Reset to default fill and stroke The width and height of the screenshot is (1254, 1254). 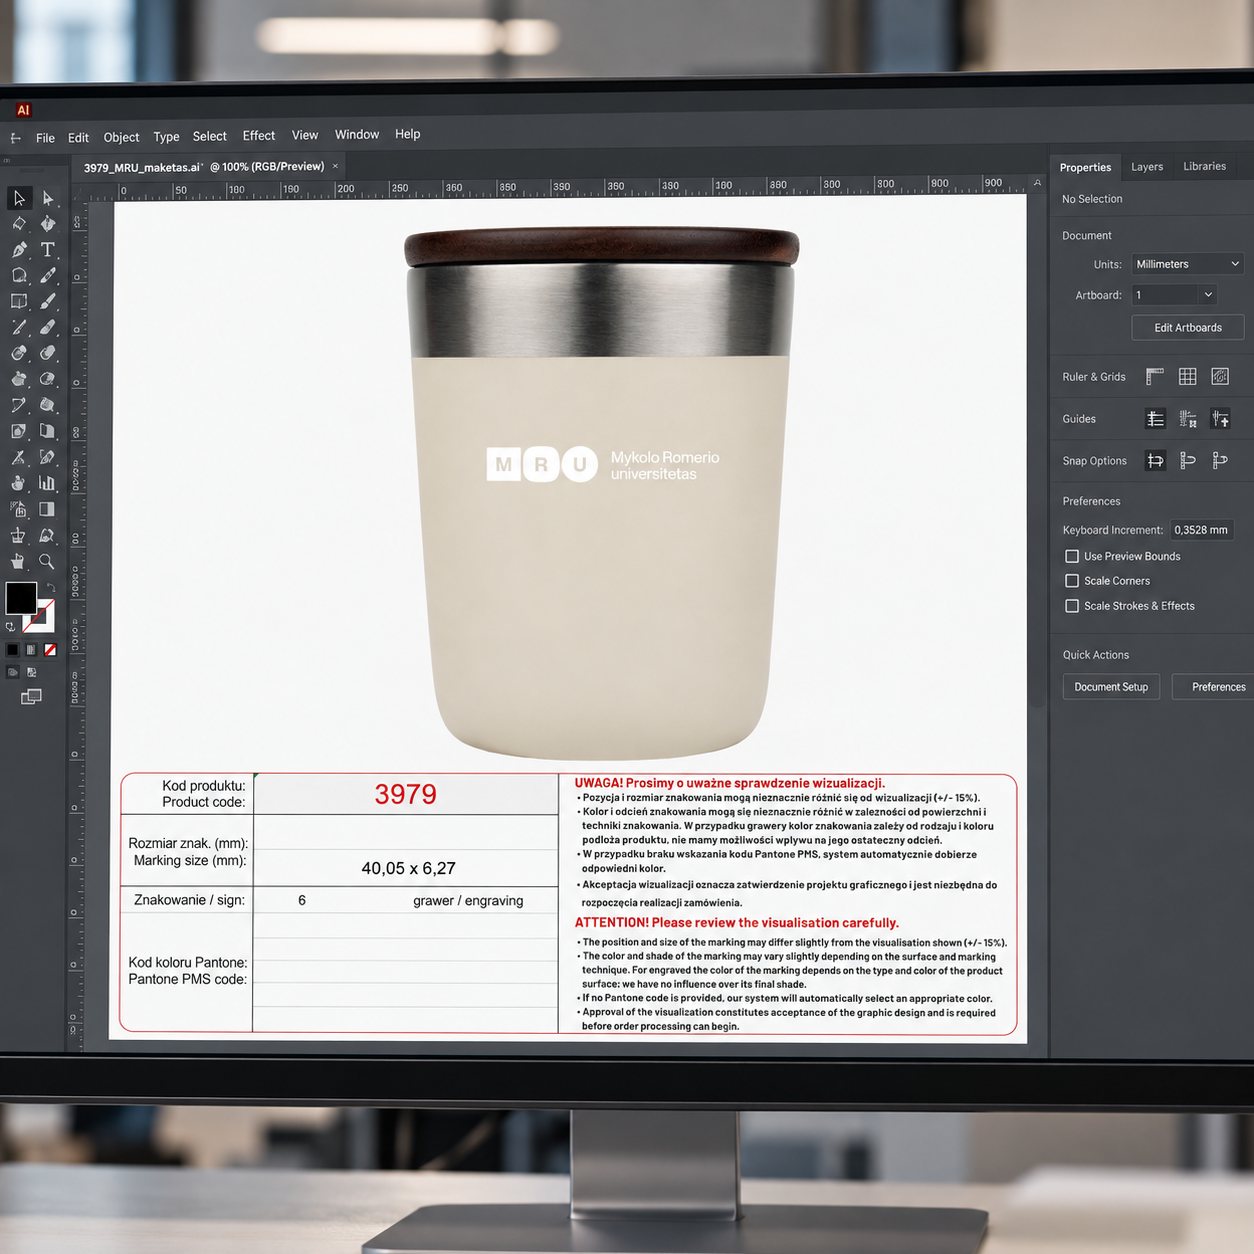[10, 627]
